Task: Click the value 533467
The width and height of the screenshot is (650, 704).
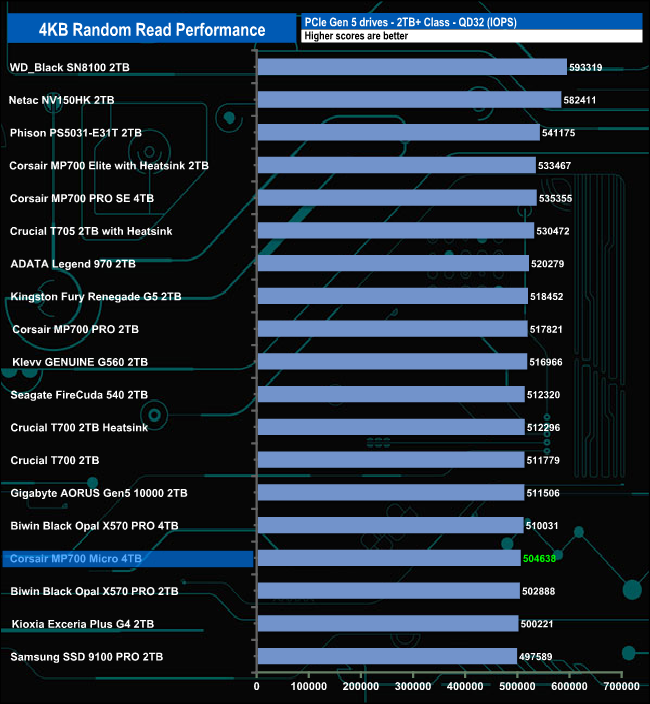Action: click(x=554, y=166)
